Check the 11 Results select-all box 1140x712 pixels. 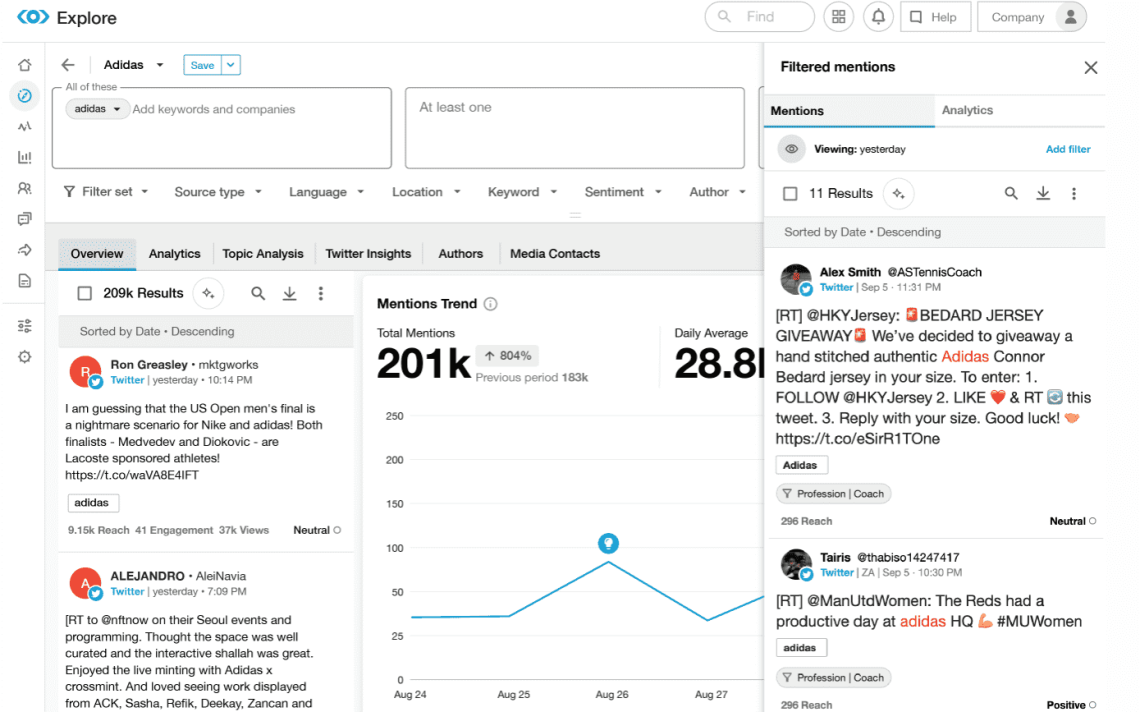[790, 193]
